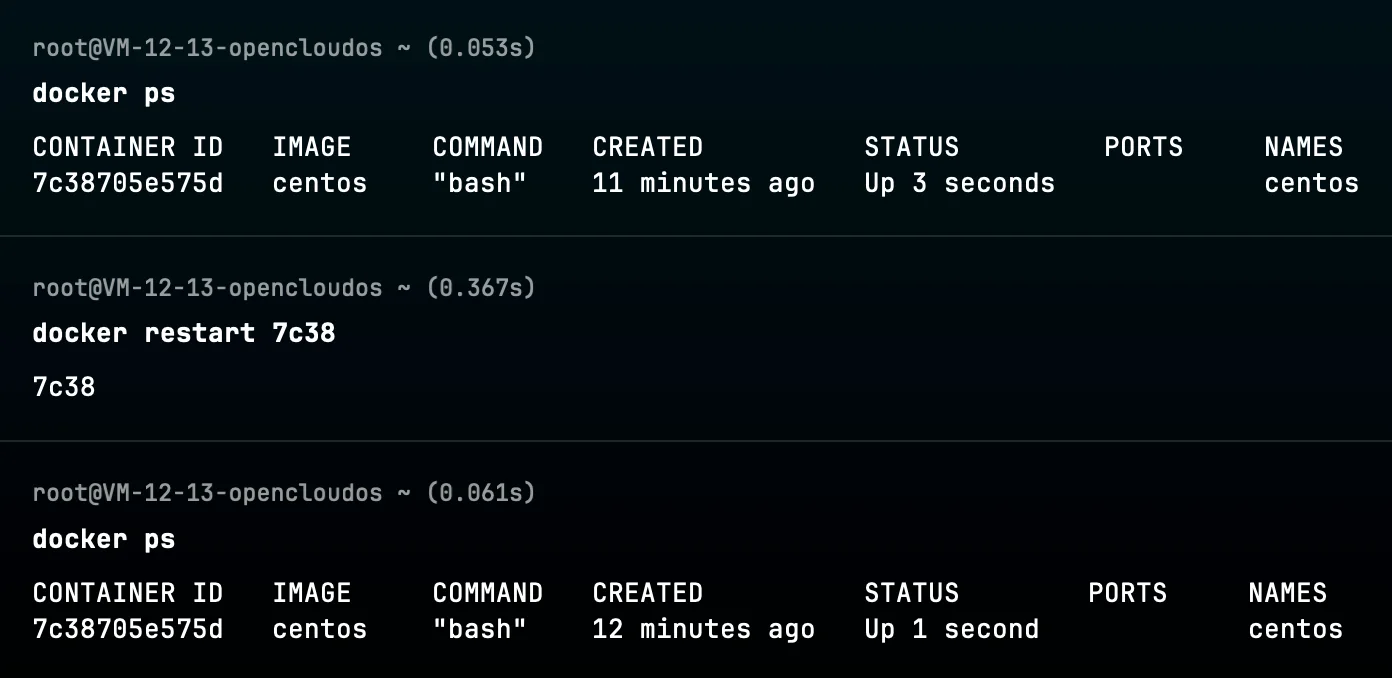Click the NAMES header in last output
Screen dimensions: 1392x678
1287,593
